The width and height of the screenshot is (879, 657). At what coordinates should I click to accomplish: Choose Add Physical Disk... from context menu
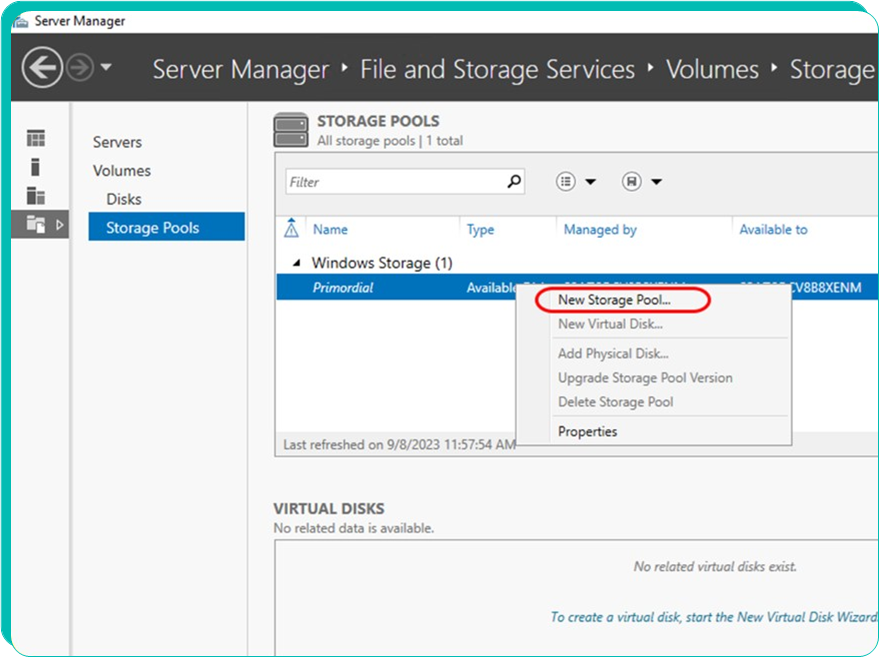[613, 354]
